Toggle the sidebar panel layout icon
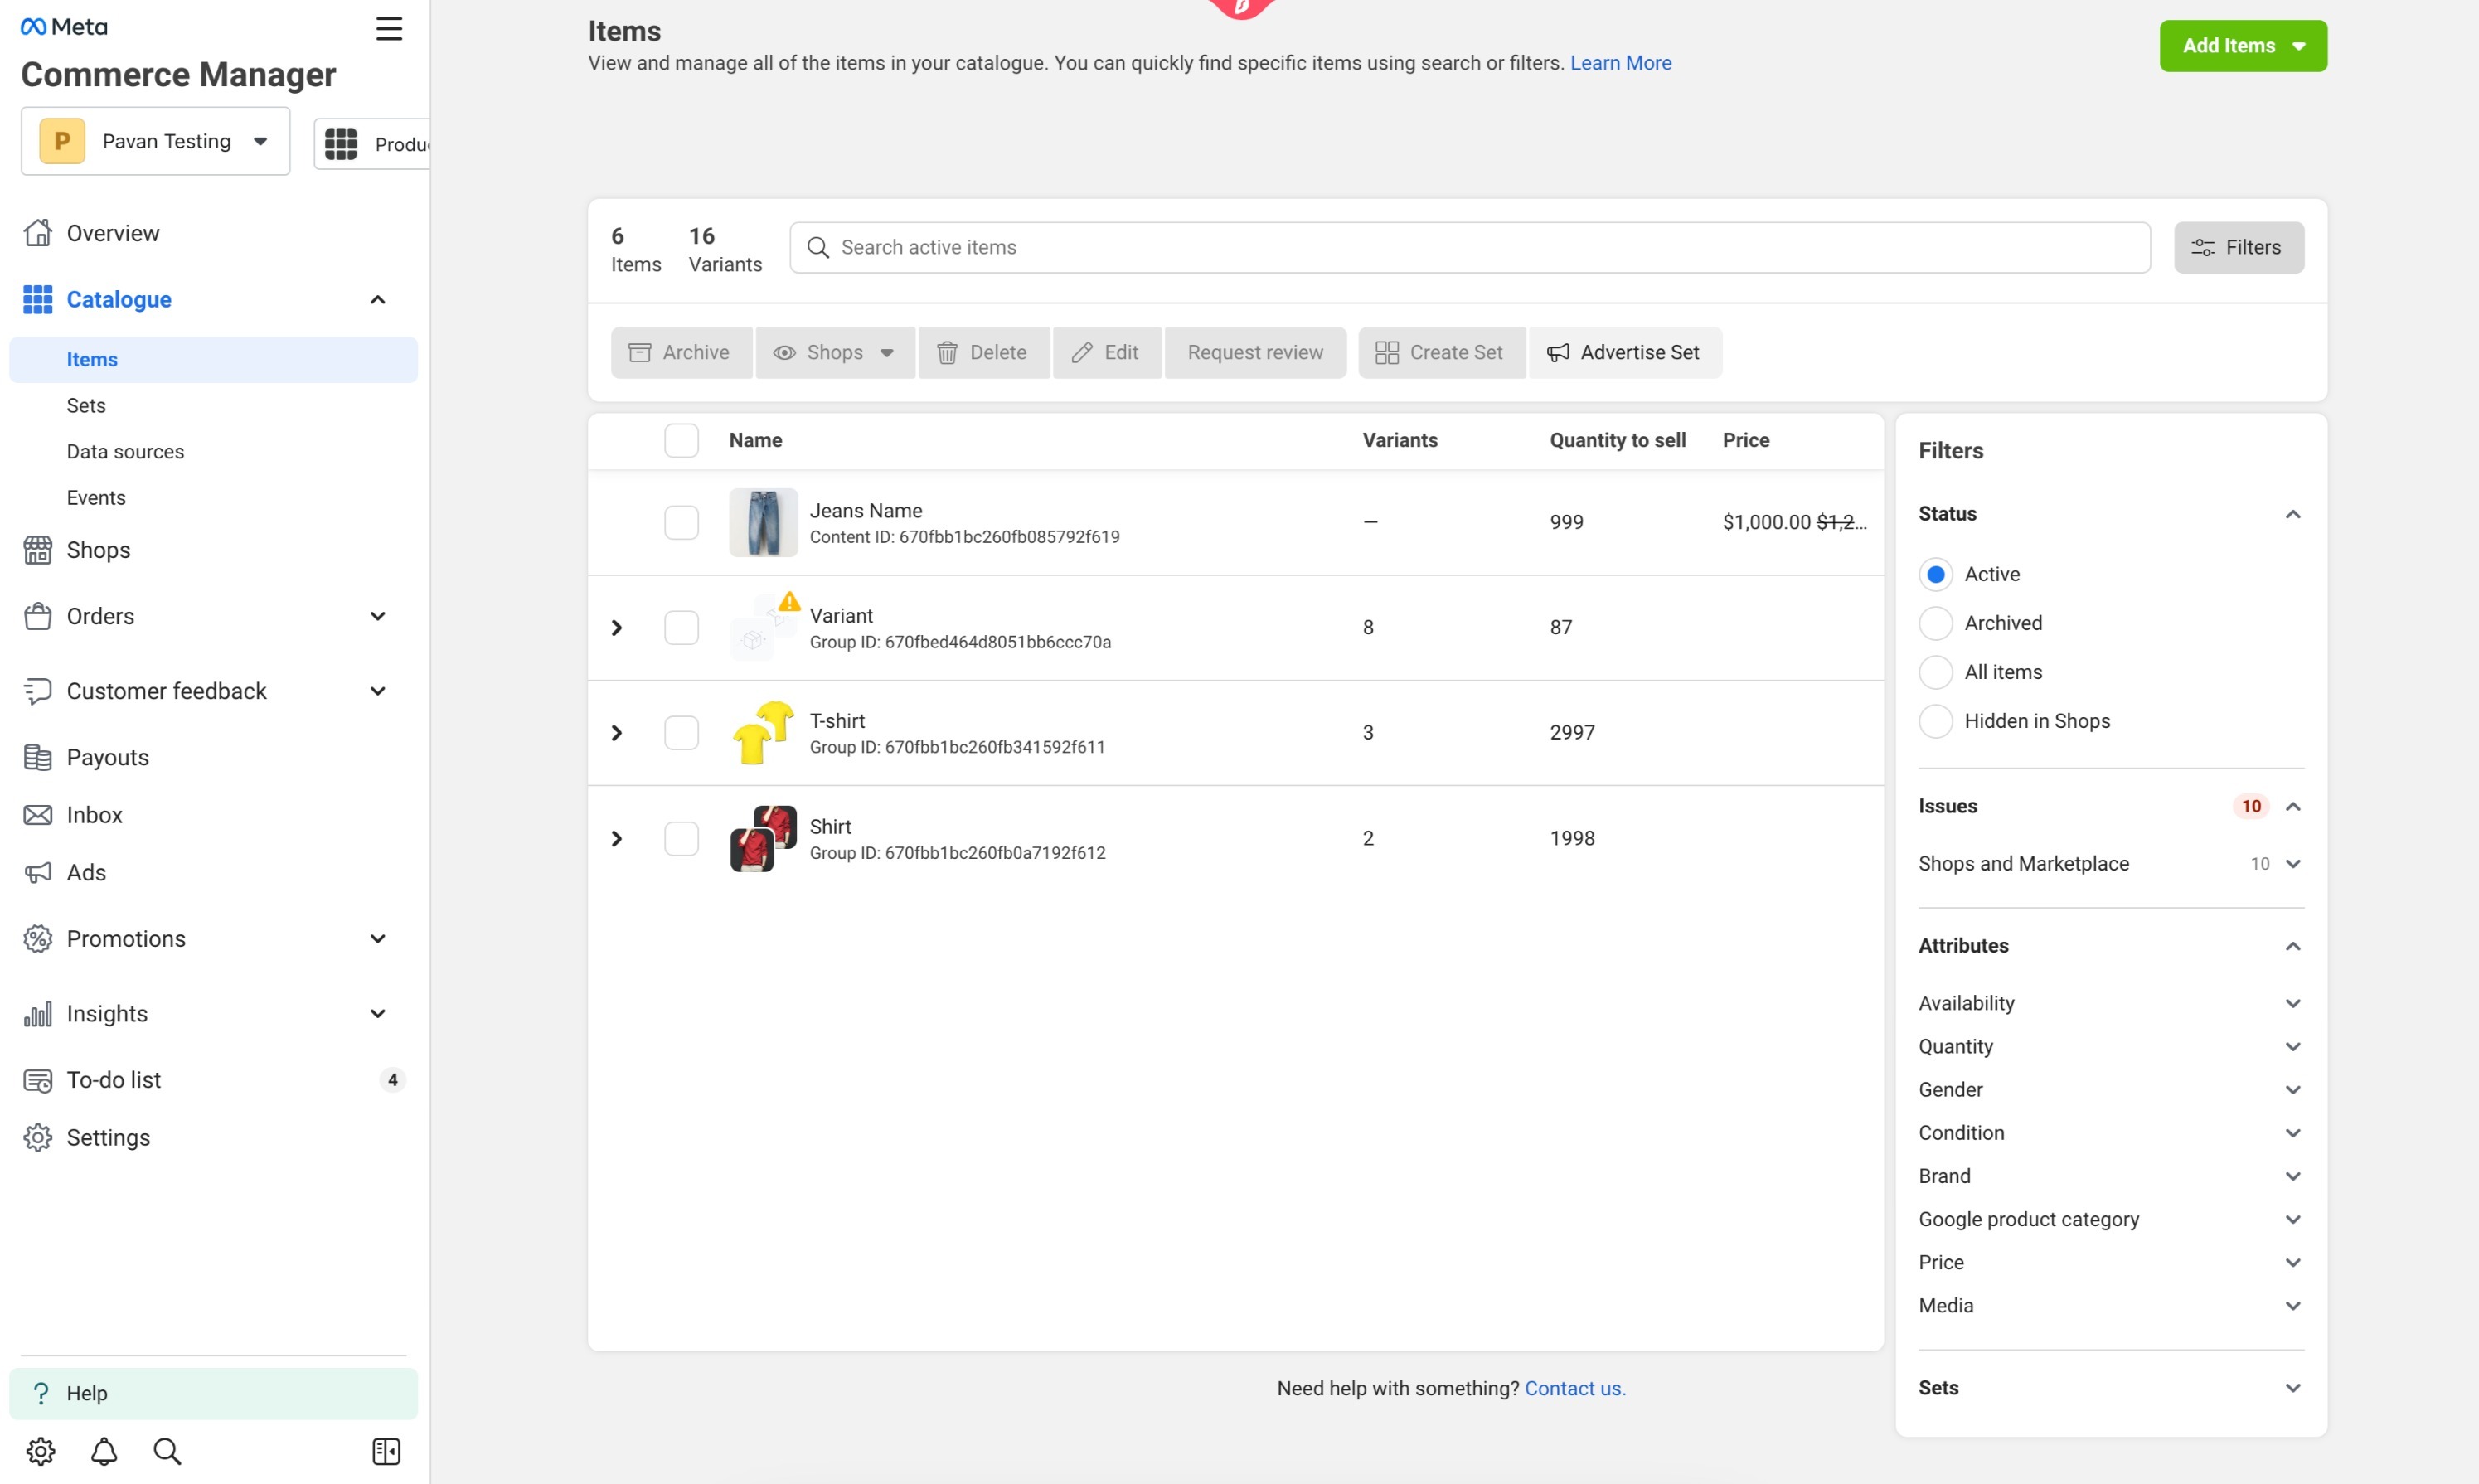This screenshot has width=2479, height=1484. [386, 1451]
